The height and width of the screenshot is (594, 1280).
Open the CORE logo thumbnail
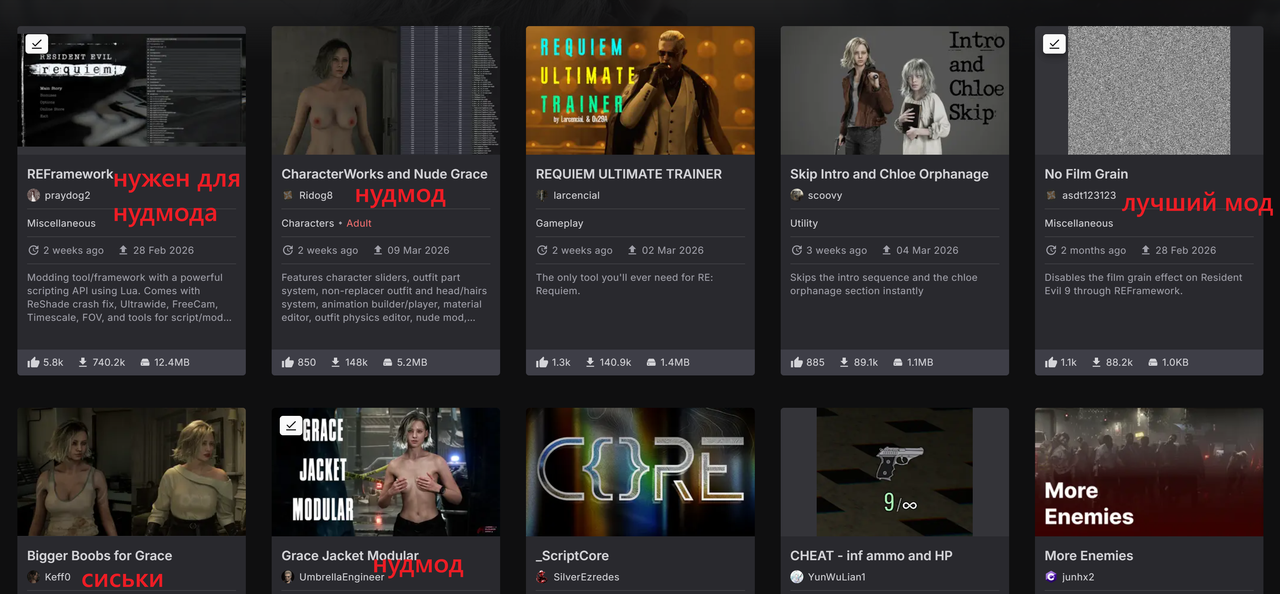click(640, 471)
